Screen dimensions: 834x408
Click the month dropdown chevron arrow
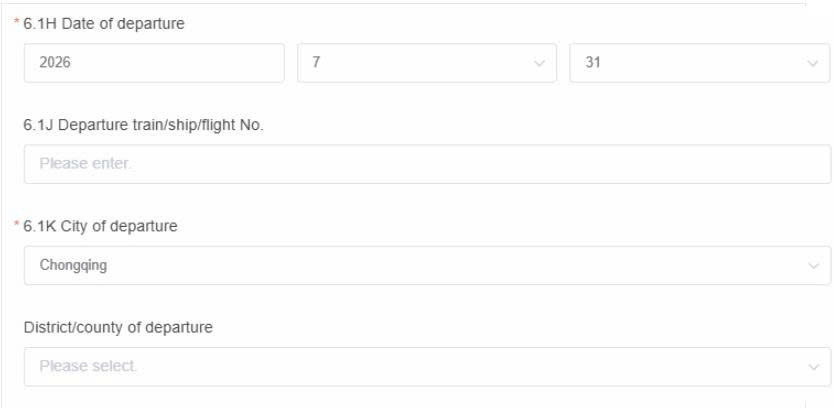pos(539,63)
